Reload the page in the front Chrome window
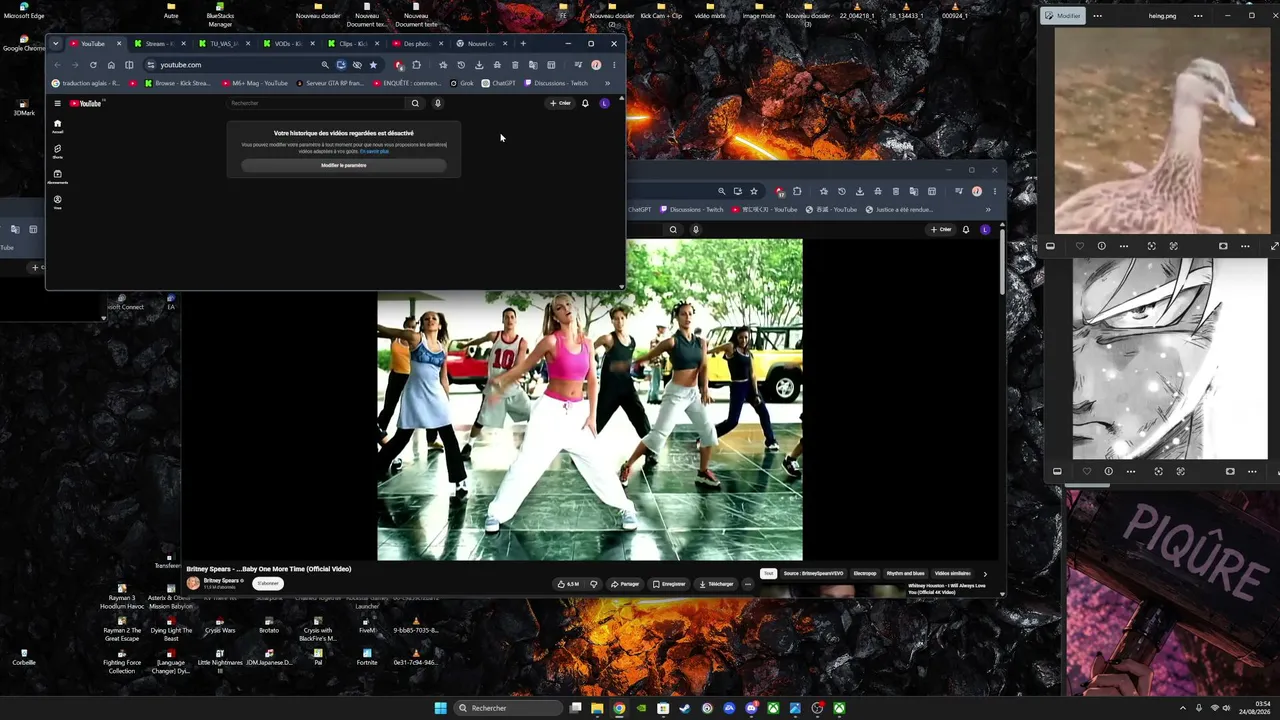Screen dimensions: 1280x720 pos(93,65)
